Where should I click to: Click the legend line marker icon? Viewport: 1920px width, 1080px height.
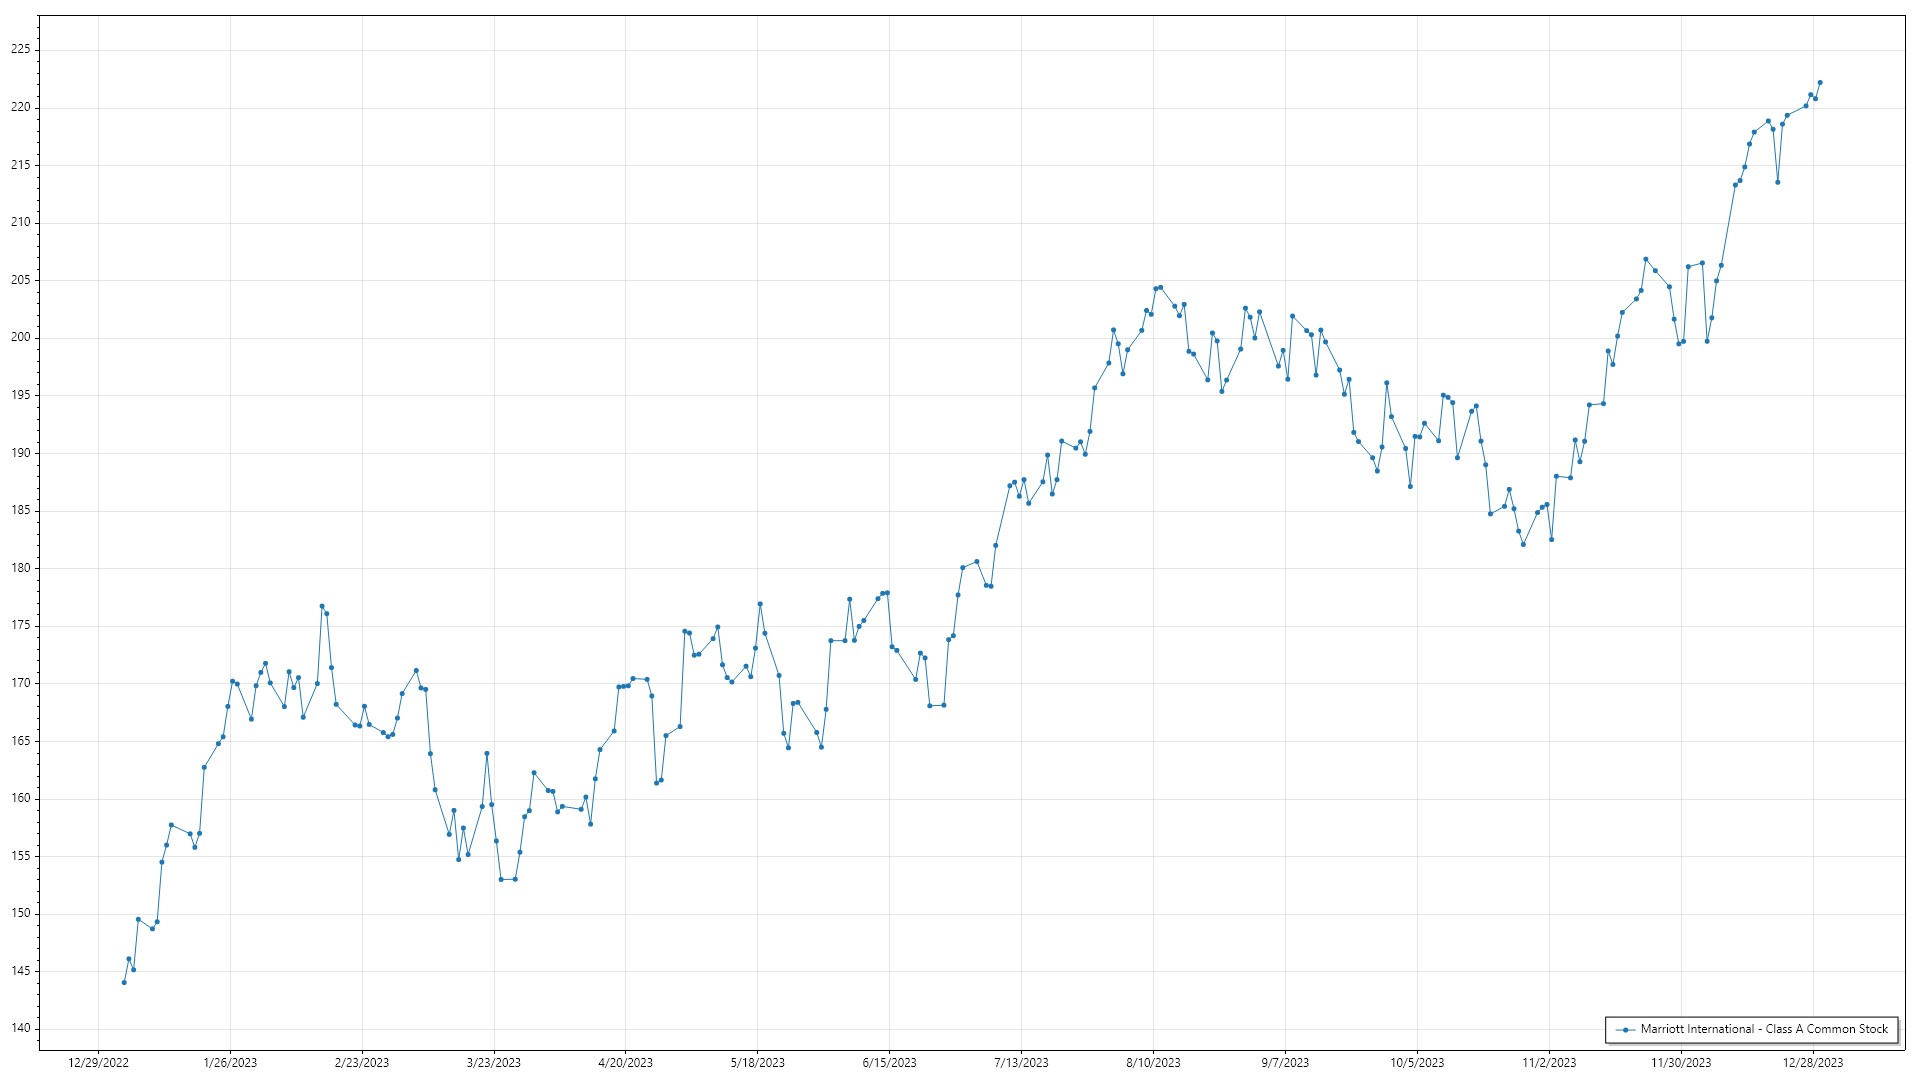point(1626,1029)
